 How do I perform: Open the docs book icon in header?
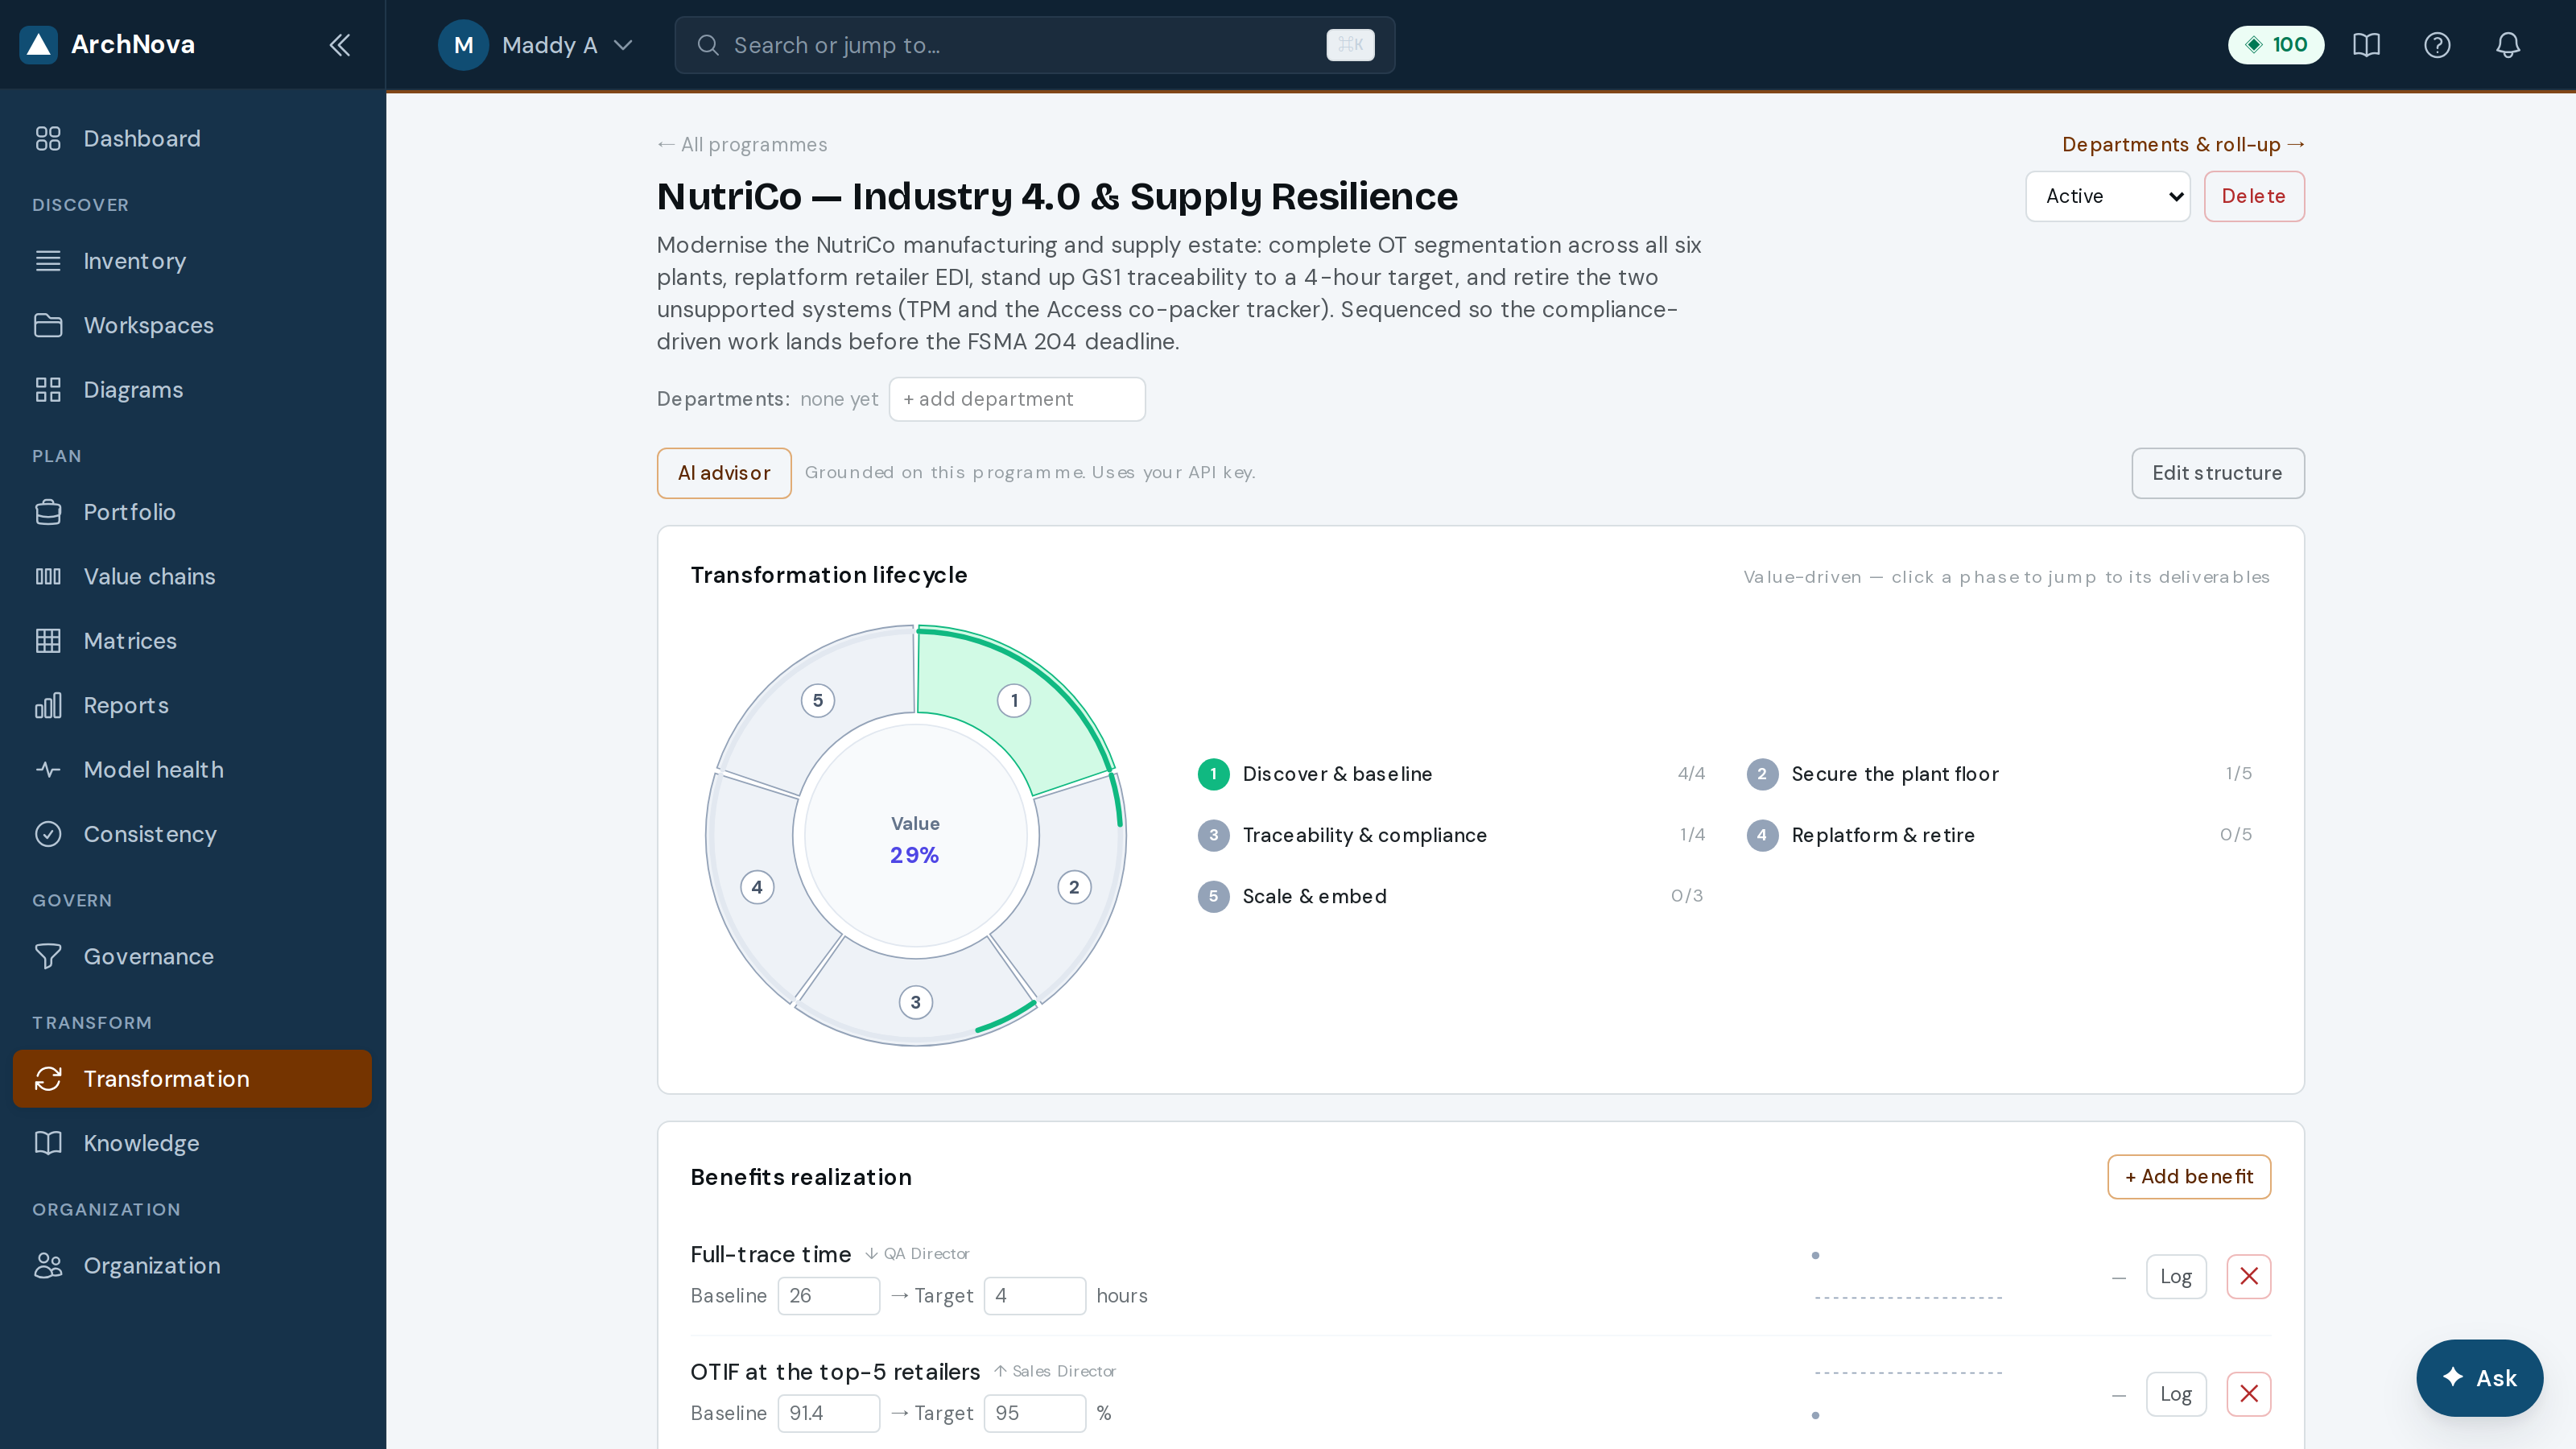click(2366, 45)
